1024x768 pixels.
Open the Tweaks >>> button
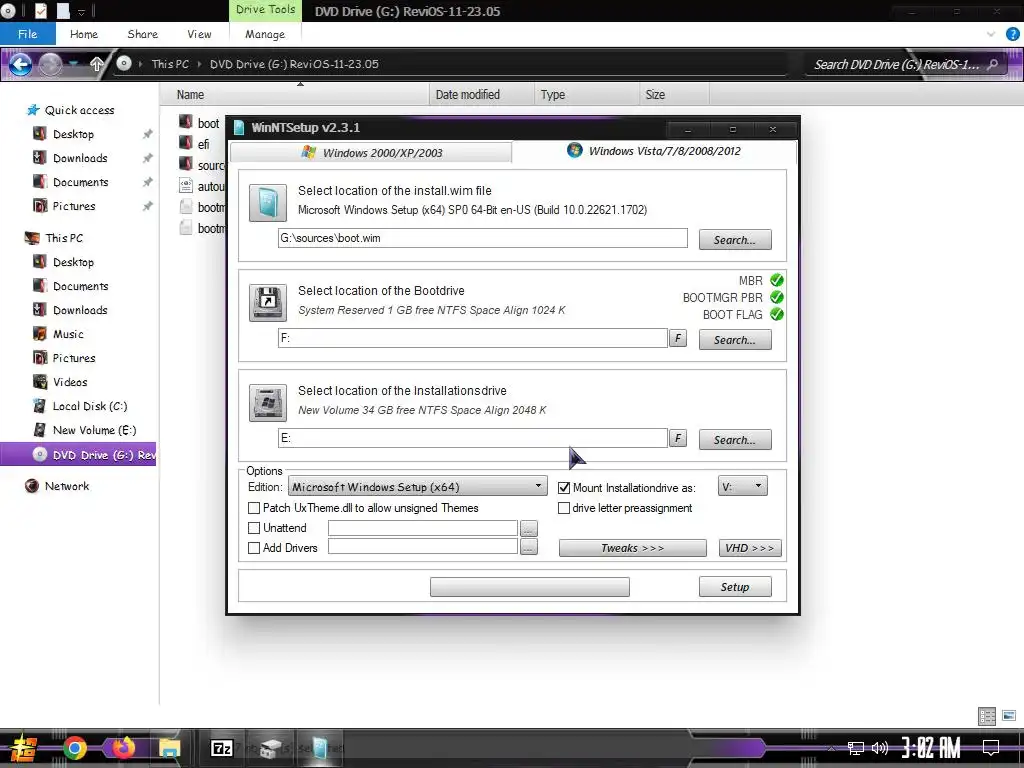point(632,548)
